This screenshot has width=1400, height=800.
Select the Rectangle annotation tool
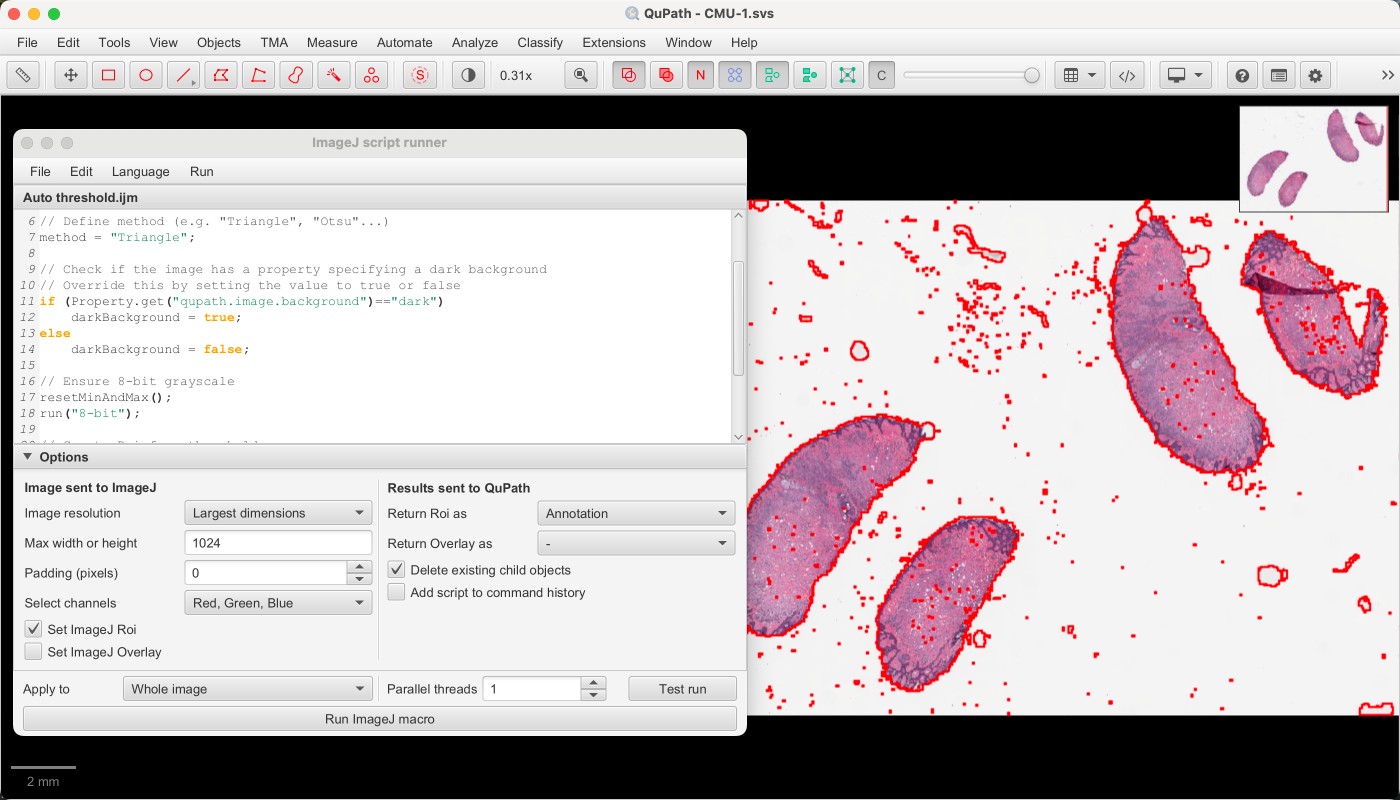point(108,75)
